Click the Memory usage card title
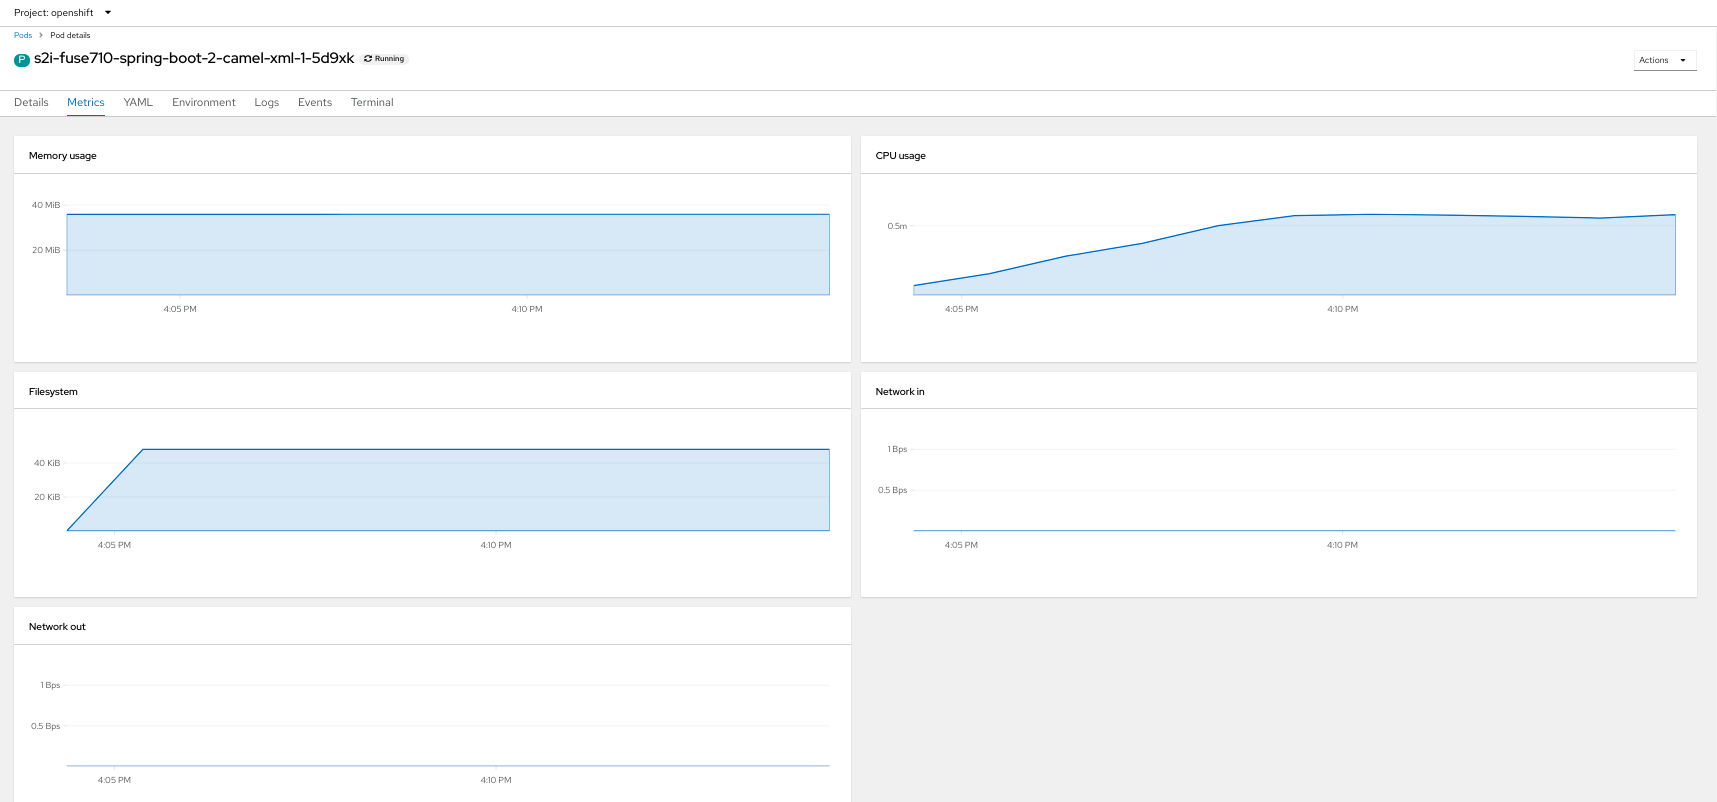The image size is (1717, 802). tap(63, 156)
